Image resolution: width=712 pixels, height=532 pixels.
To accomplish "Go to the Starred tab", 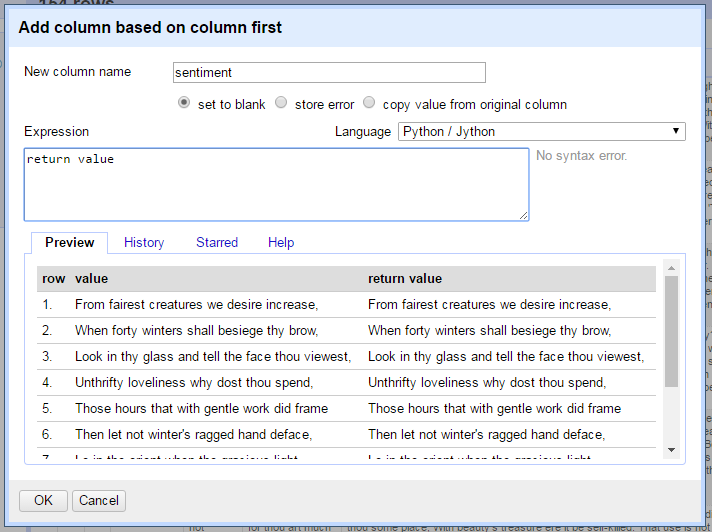I will coord(217,242).
